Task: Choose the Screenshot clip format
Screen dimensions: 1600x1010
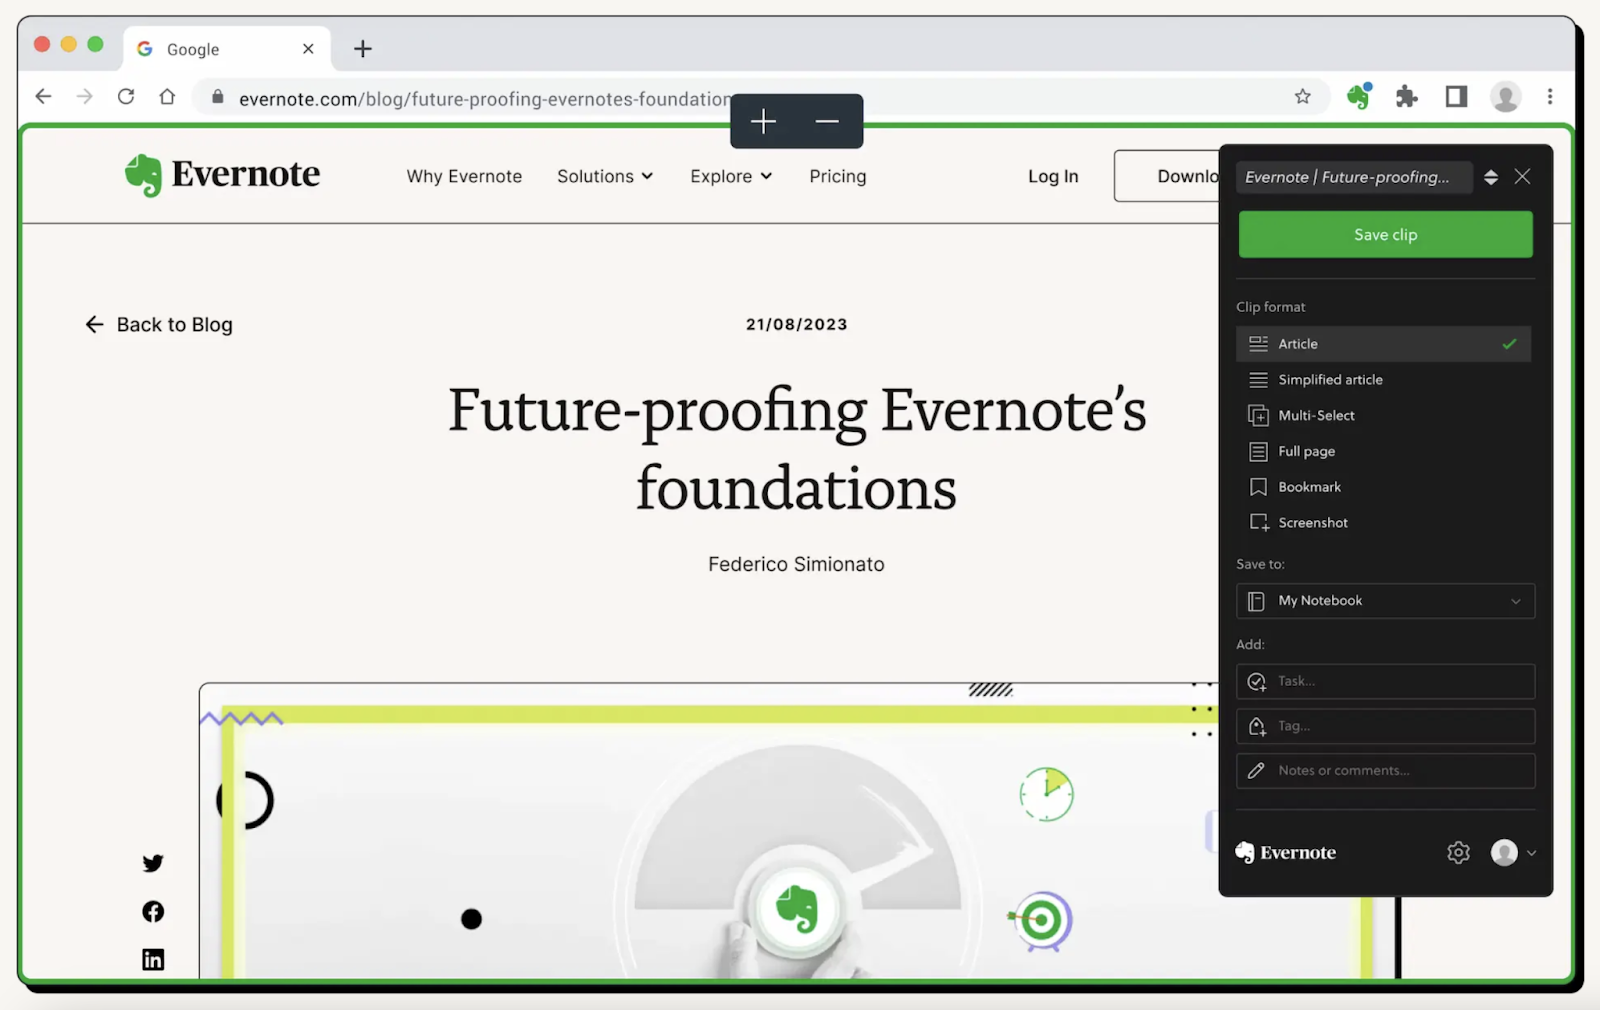Action: click(1384, 523)
